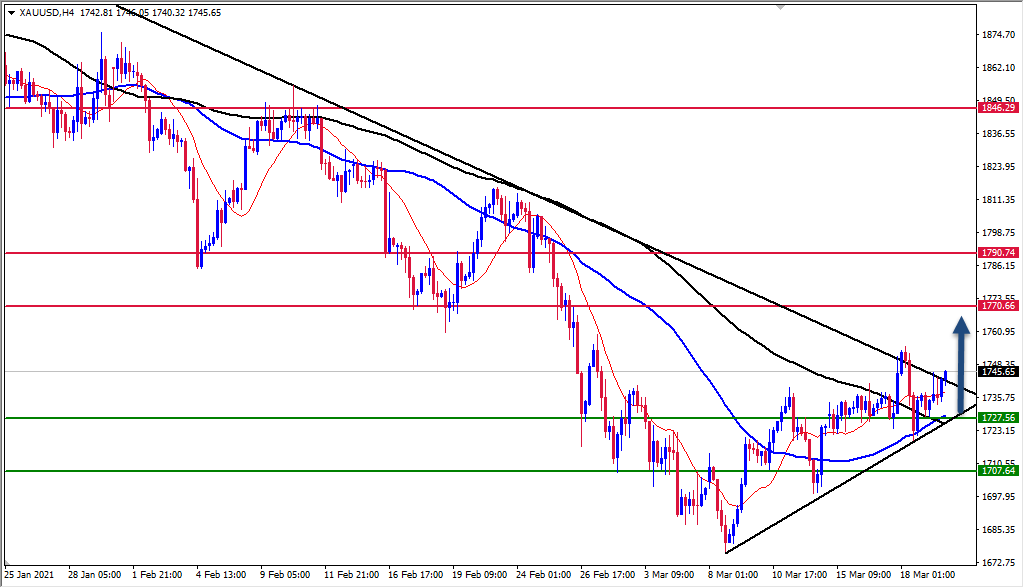Click the red 1846.29 price level tag
Viewport: 1024px width, 588px height.
click(999, 108)
